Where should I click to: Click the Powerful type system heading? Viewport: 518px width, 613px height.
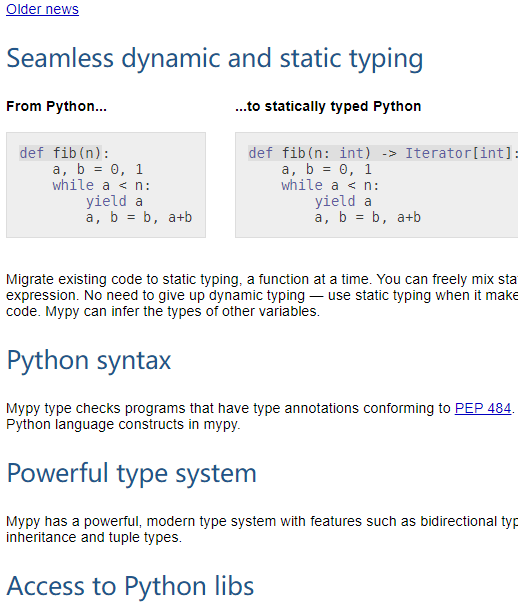pos(131,473)
